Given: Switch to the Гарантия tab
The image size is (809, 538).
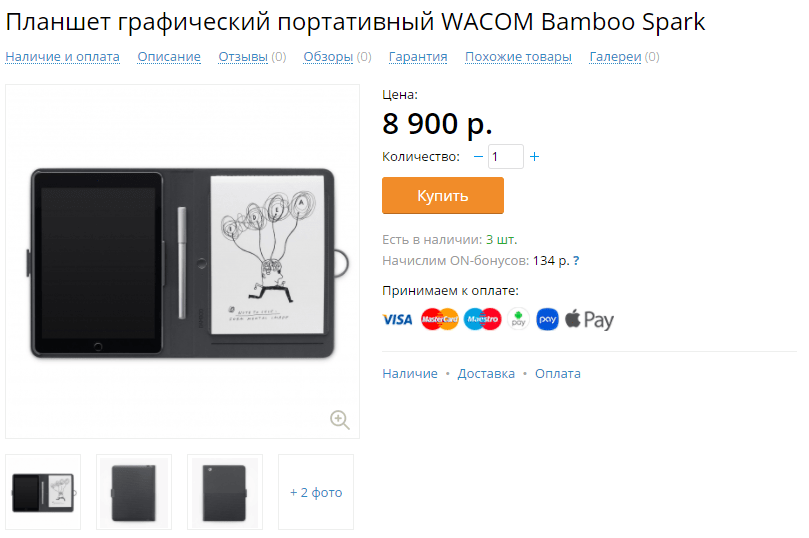Looking at the screenshot, I should pyautogui.click(x=418, y=57).
